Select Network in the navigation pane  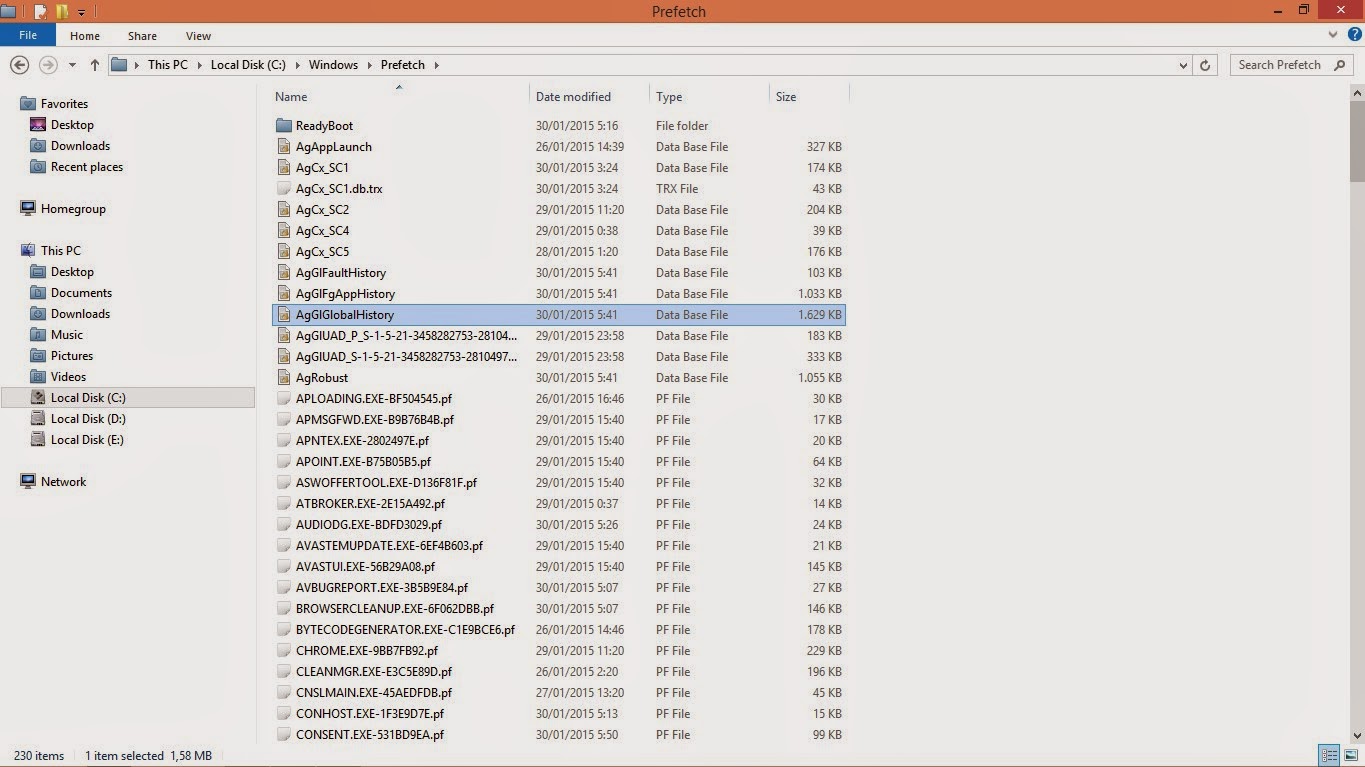[63, 482]
